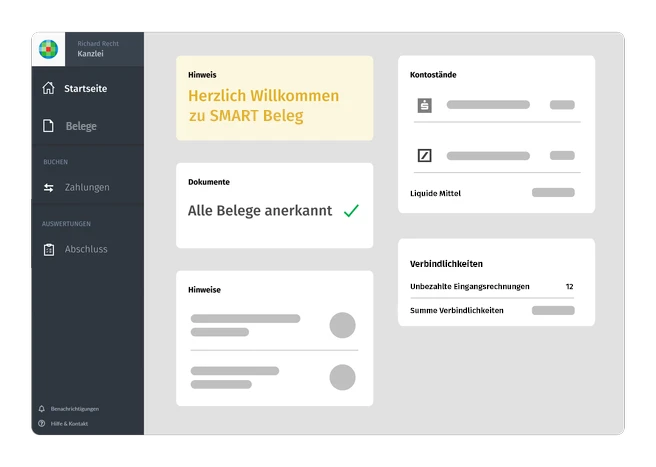Click the Liquide Mittel row
Image resolution: width=656 pixels, height=467 pixels.
(436, 193)
